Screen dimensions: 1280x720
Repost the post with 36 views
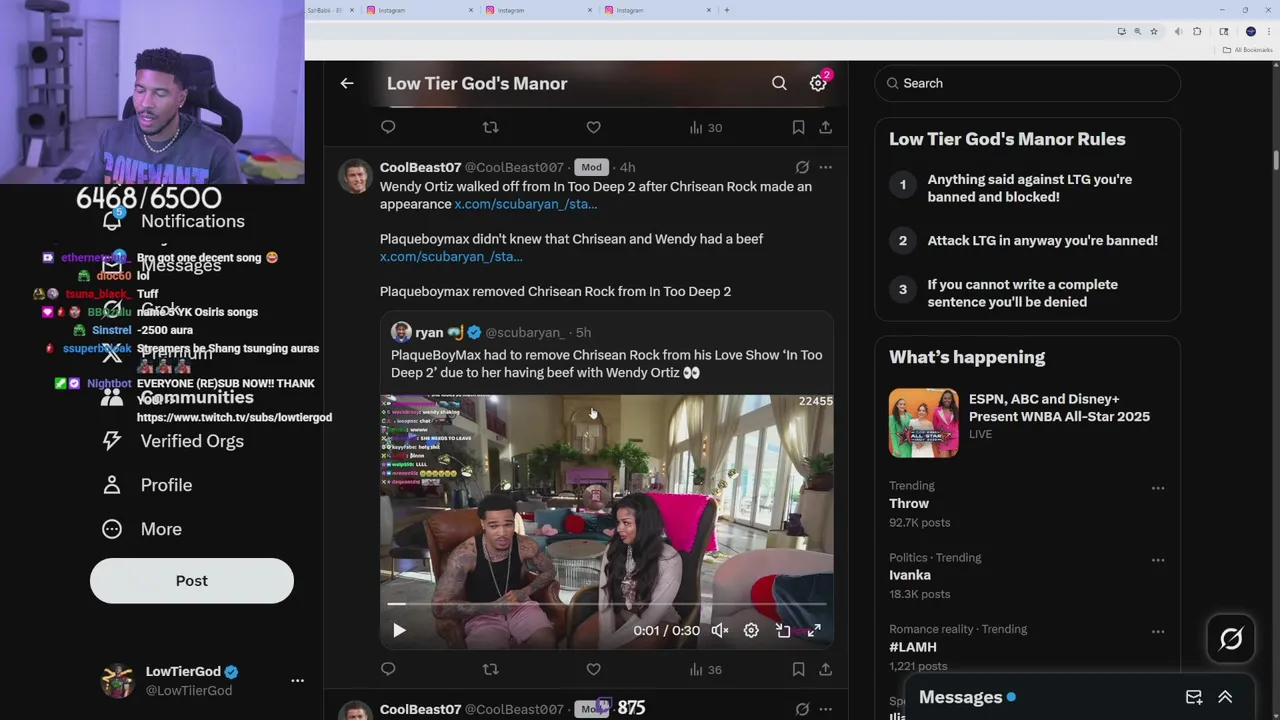(490, 669)
